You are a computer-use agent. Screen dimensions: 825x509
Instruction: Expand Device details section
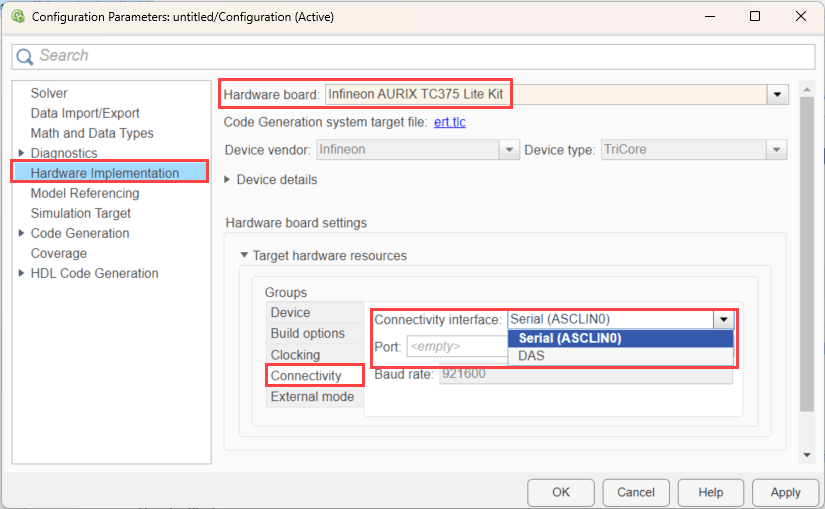(x=228, y=180)
